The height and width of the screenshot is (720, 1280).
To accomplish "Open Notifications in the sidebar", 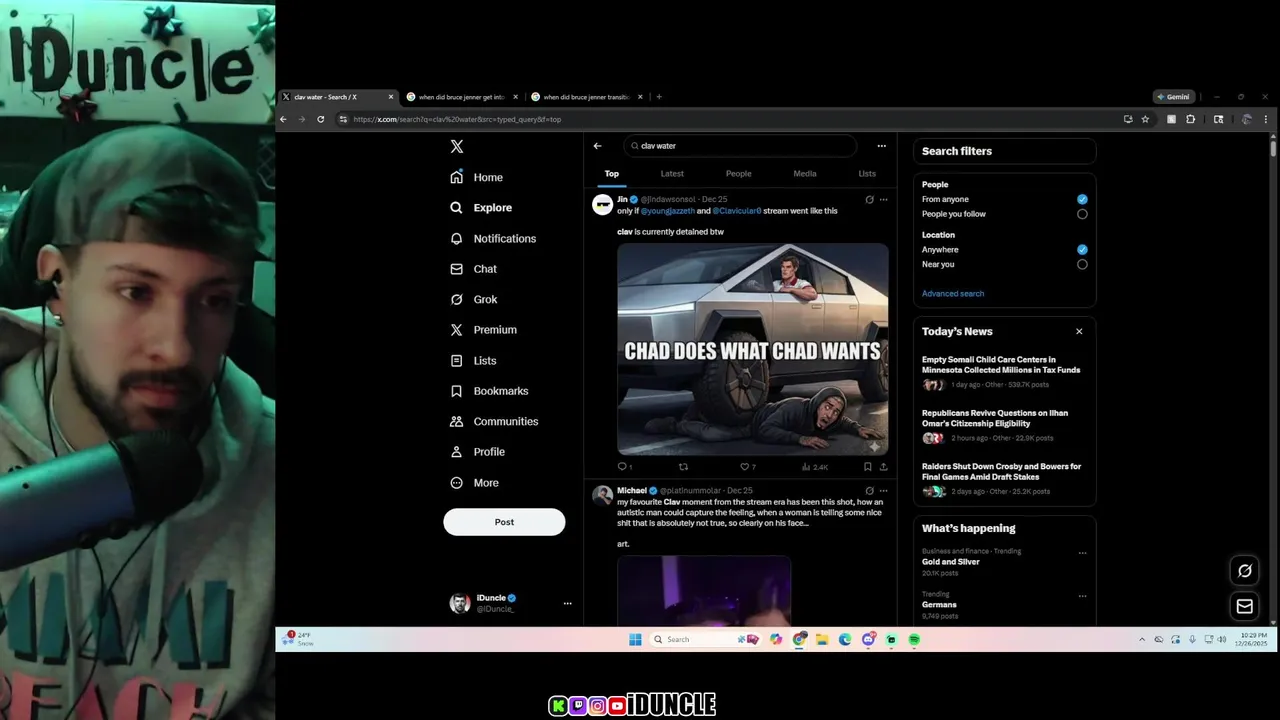I will point(493,239).
